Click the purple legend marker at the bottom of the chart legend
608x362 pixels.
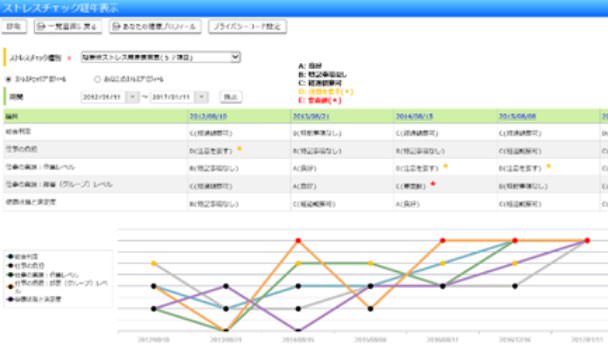10,299
